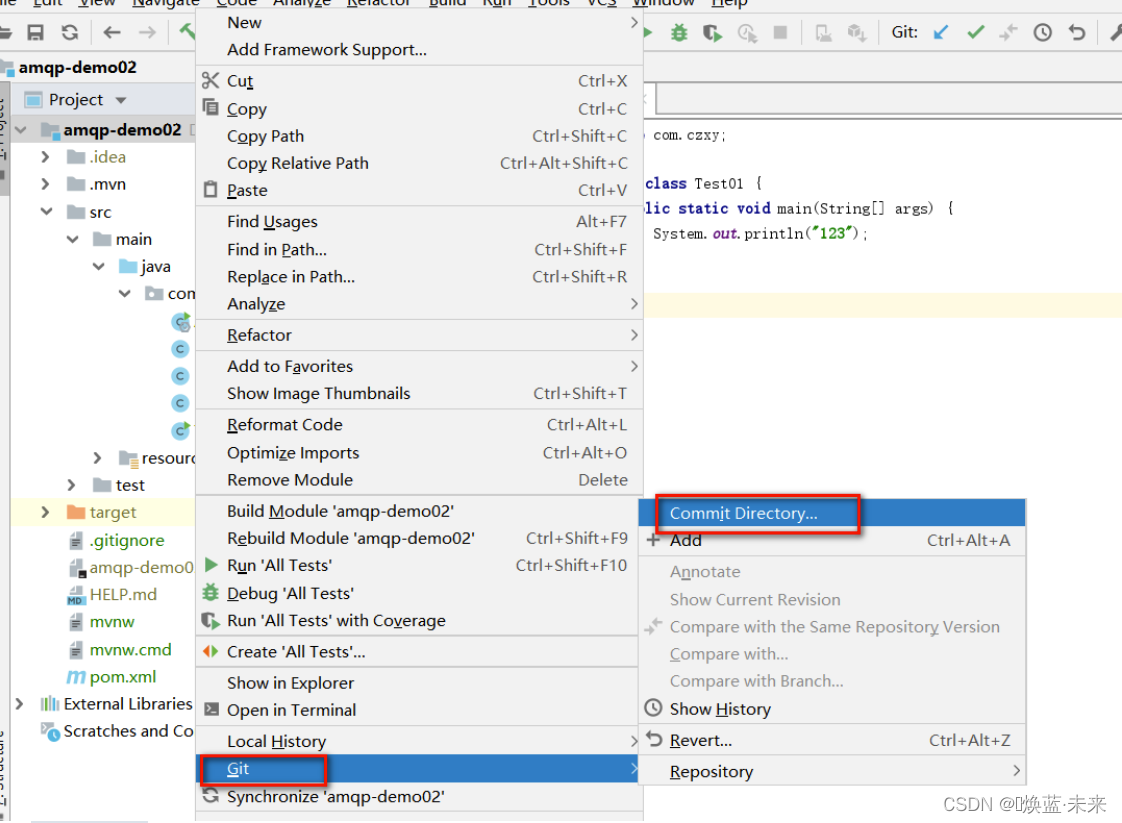Select pom.xml in the project tree
The image size is (1122, 823).
click(x=122, y=677)
